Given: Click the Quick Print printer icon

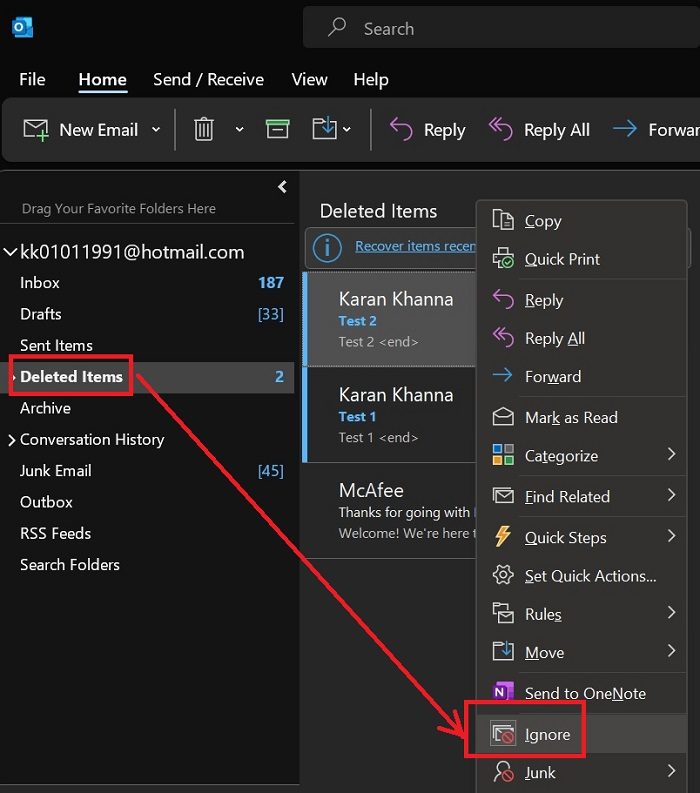Looking at the screenshot, I should (504, 259).
